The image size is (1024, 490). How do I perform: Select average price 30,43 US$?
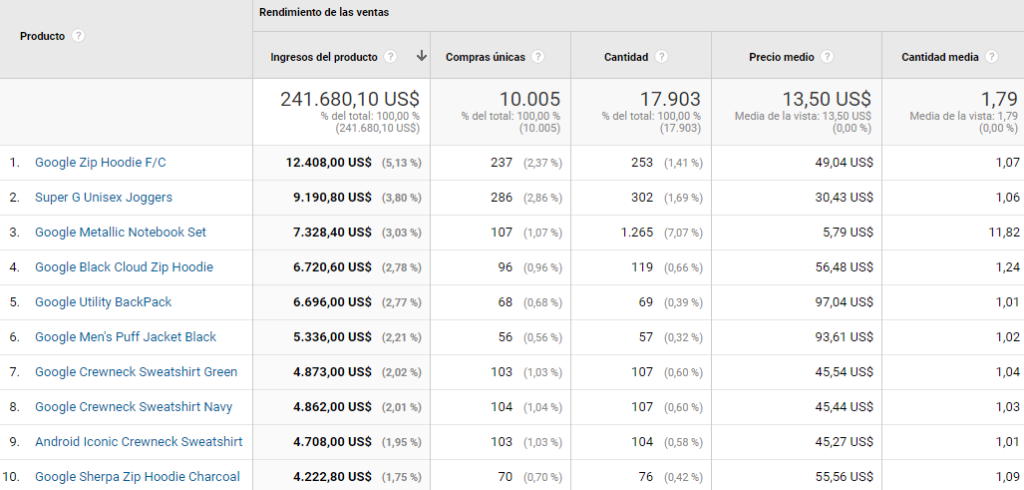844,197
